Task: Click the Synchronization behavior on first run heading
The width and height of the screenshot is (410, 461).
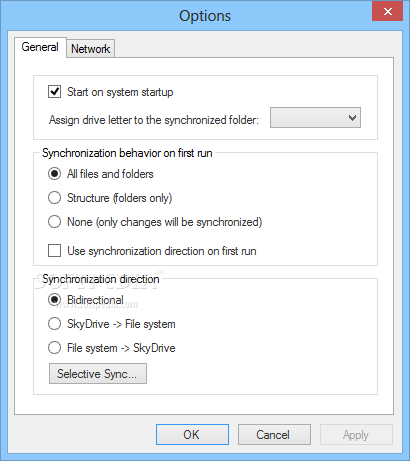Action: click(127, 153)
